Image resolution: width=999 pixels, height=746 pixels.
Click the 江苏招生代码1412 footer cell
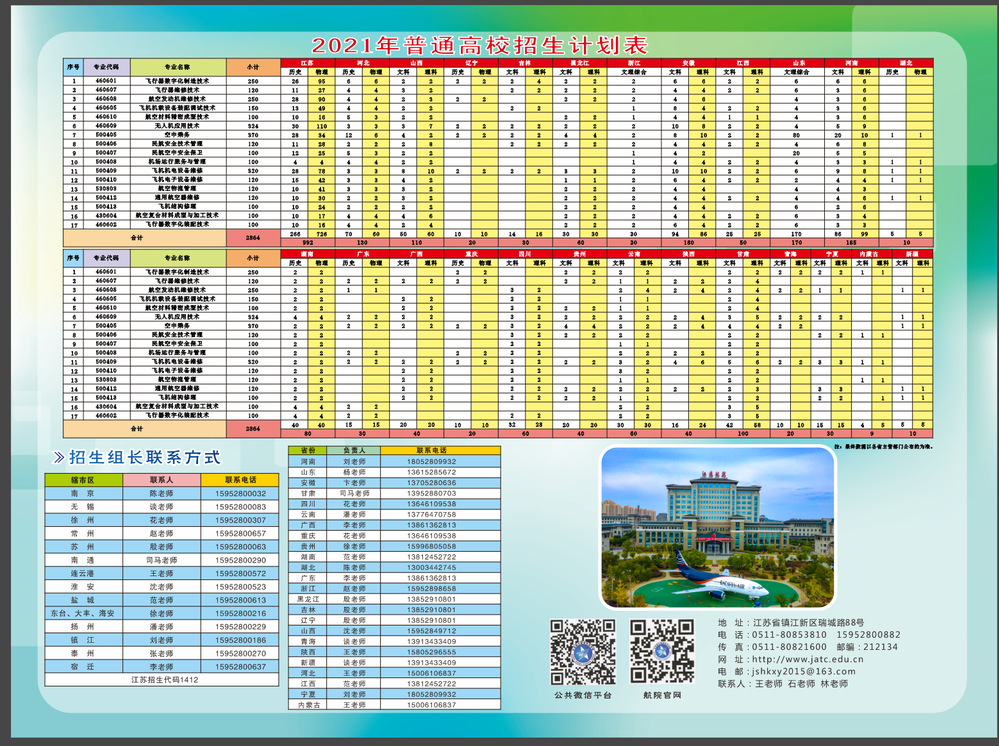pos(162,680)
